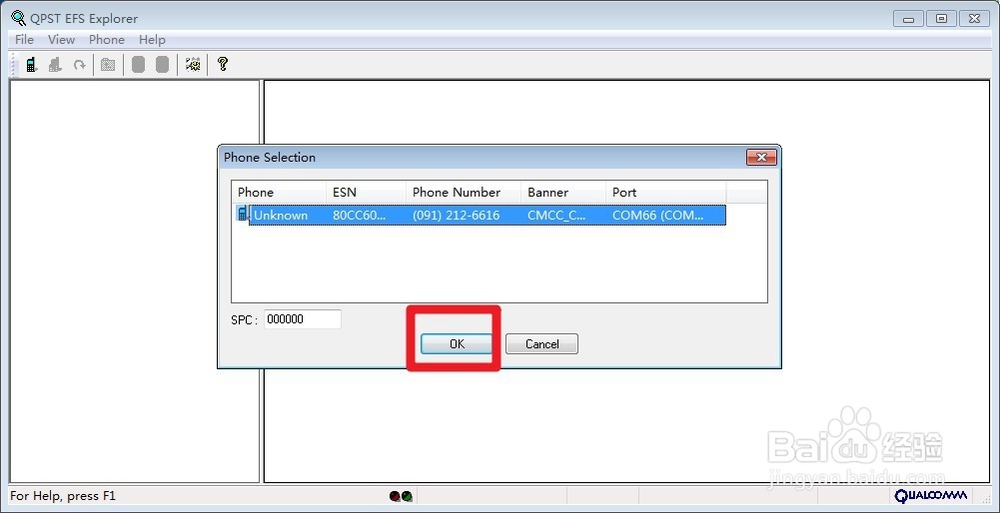The width and height of the screenshot is (1000, 513).
Task: Click the refresh arrow toolbar icon
Action: 79,64
